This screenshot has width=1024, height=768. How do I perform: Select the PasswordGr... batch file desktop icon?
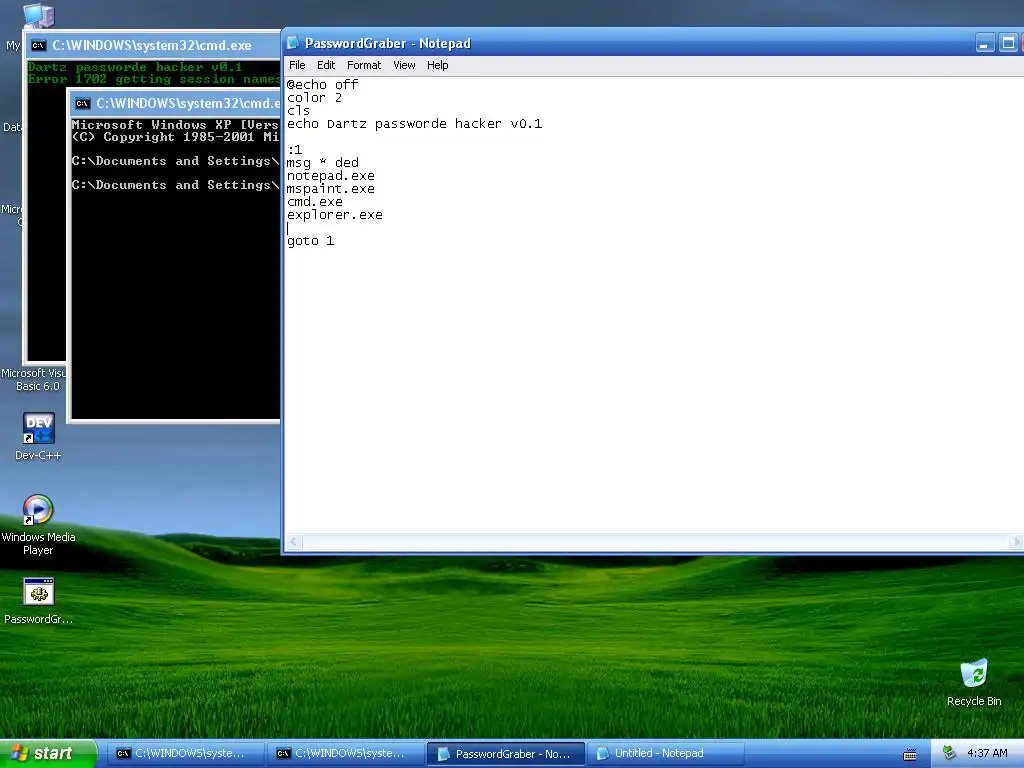(x=38, y=601)
